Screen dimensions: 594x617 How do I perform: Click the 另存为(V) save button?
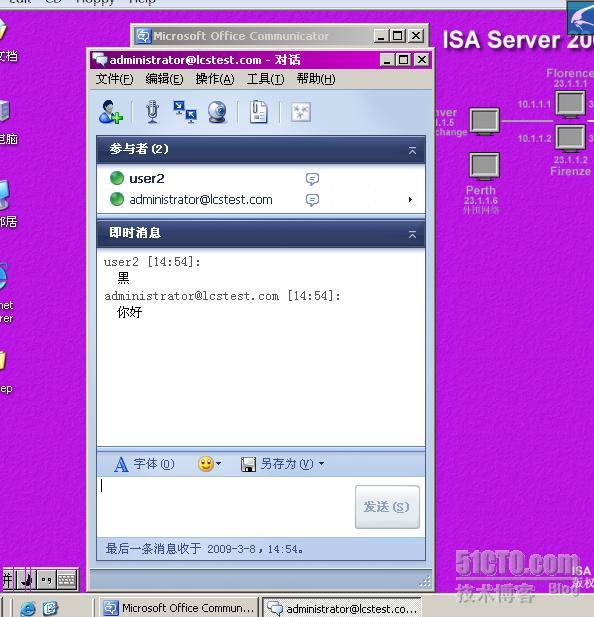point(277,464)
